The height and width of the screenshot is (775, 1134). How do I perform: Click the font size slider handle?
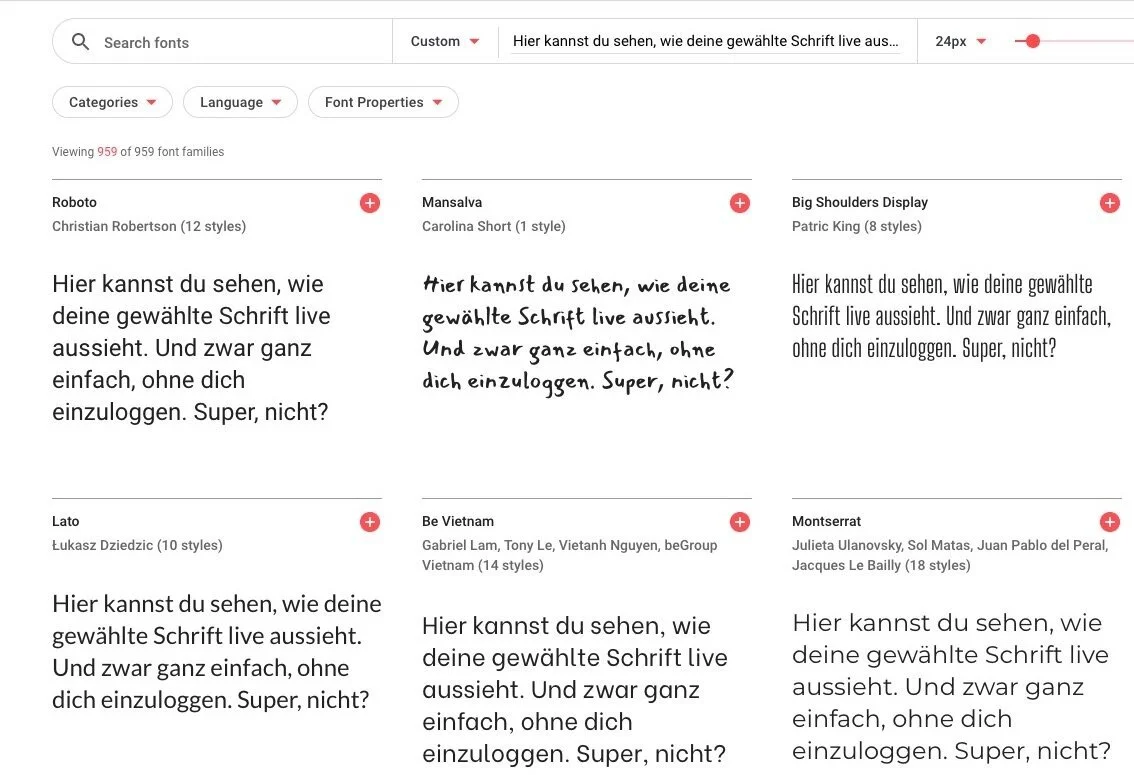[x=1033, y=41]
